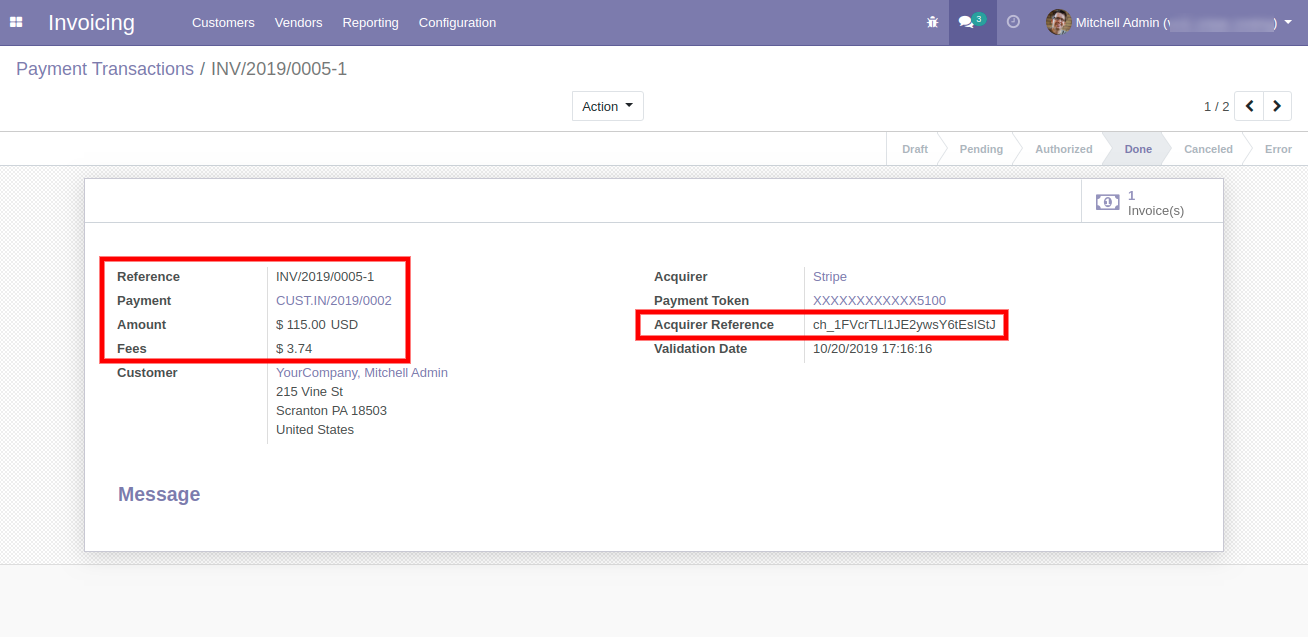Go to the previous record arrow
The width and height of the screenshot is (1308, 637).
point(1249,106)
